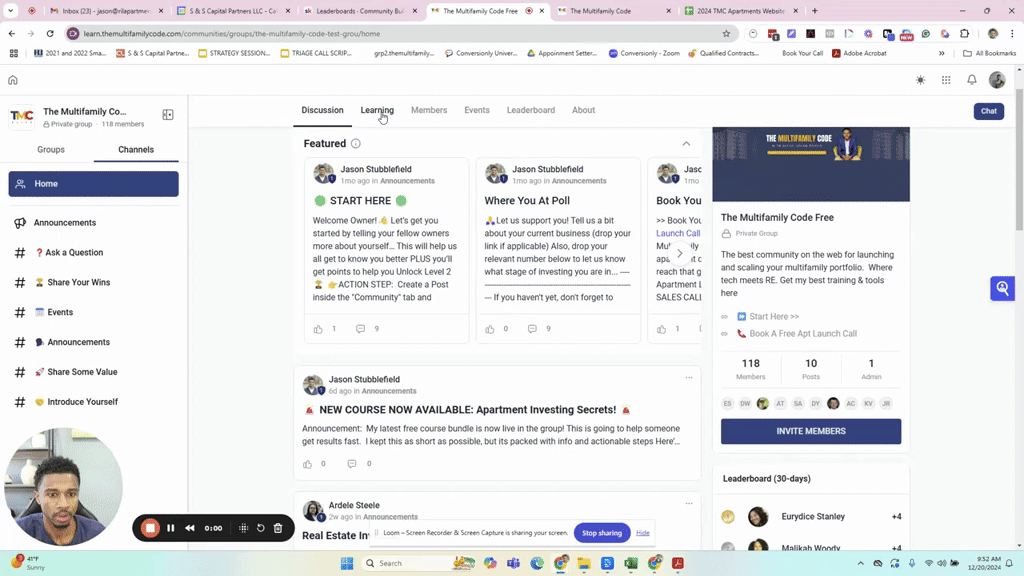
Task: Open the Events tab
Action: 477,110
